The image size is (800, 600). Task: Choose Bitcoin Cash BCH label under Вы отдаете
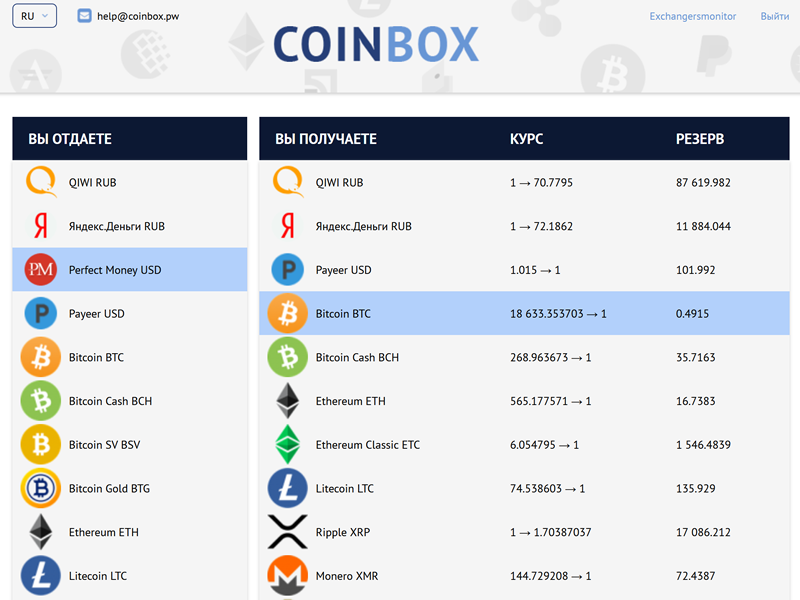click(x=110, y=402)
